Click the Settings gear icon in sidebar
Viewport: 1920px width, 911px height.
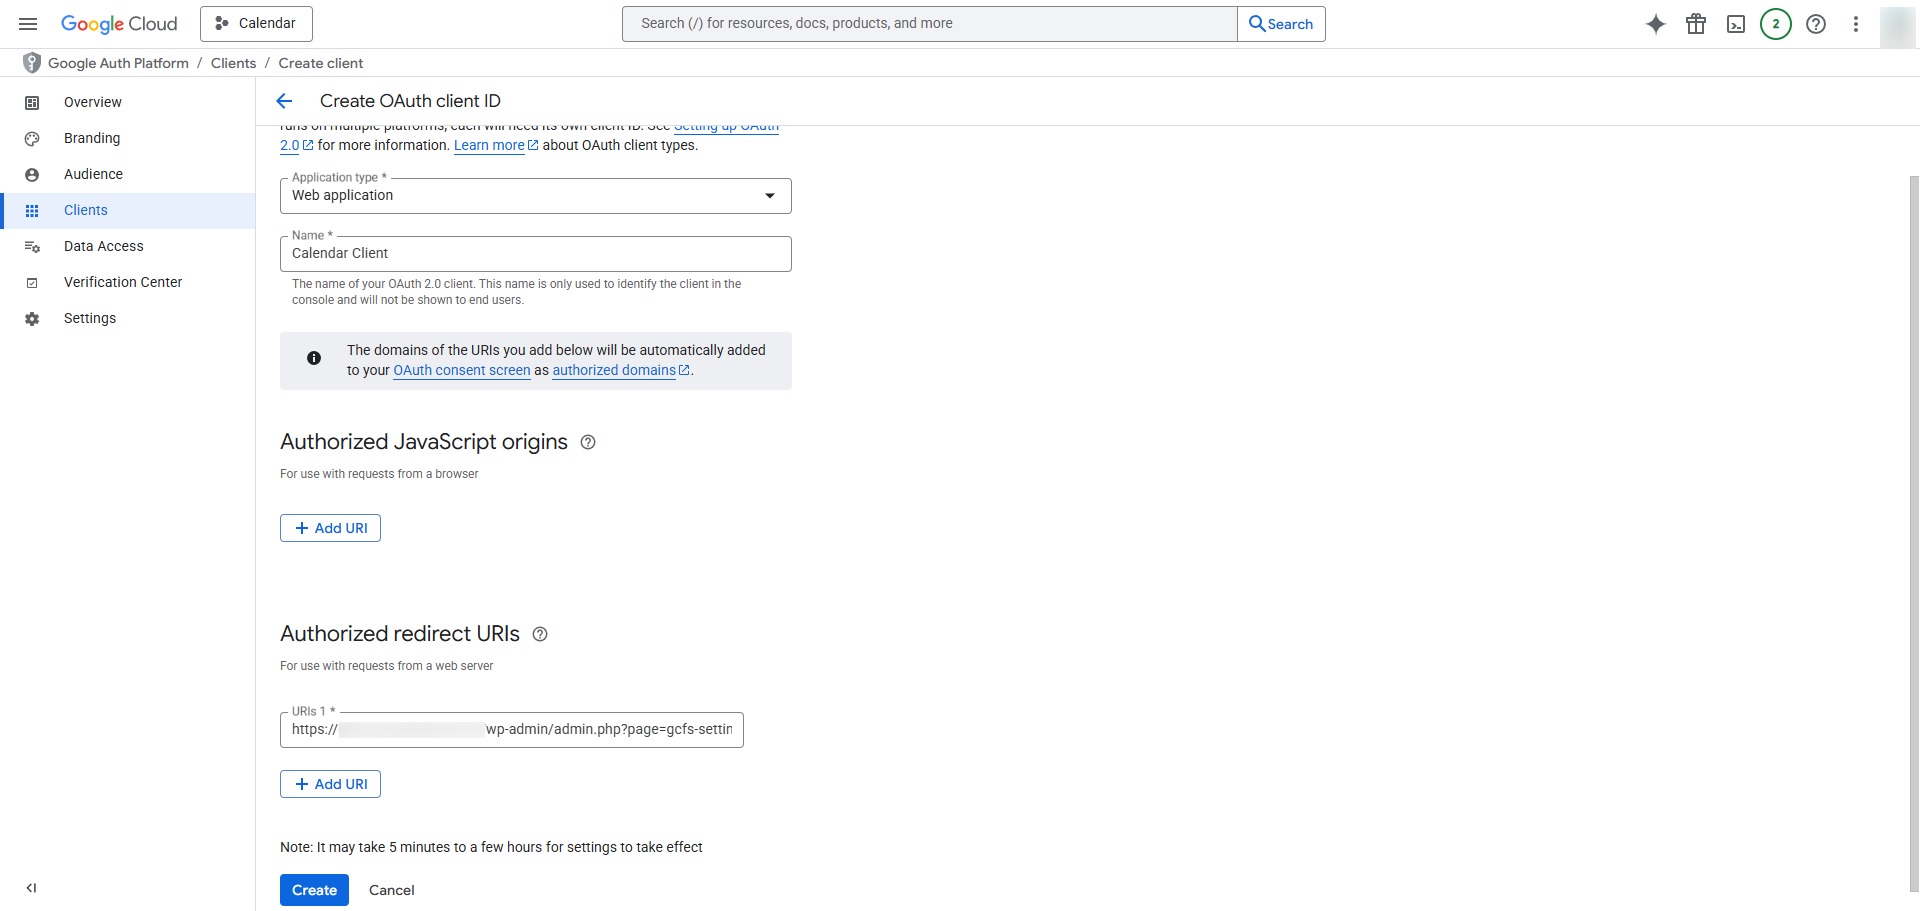click(x=32, y=318)
